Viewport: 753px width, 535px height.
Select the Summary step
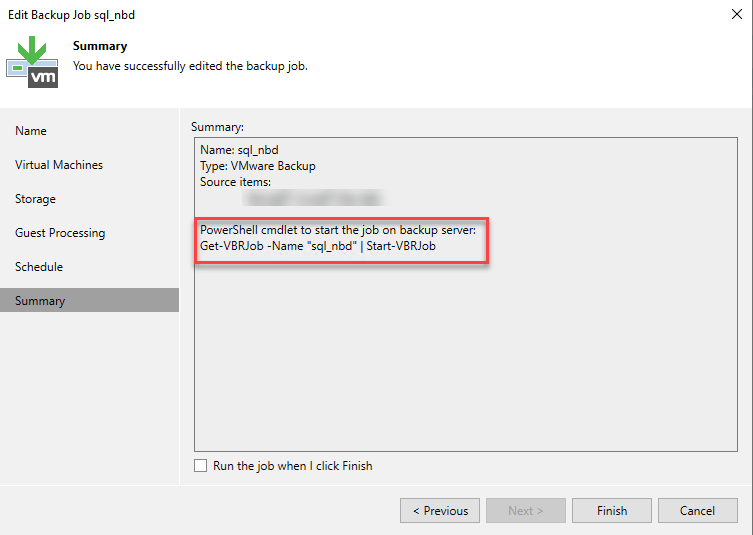pyautogui.click(x=89, y=301)
